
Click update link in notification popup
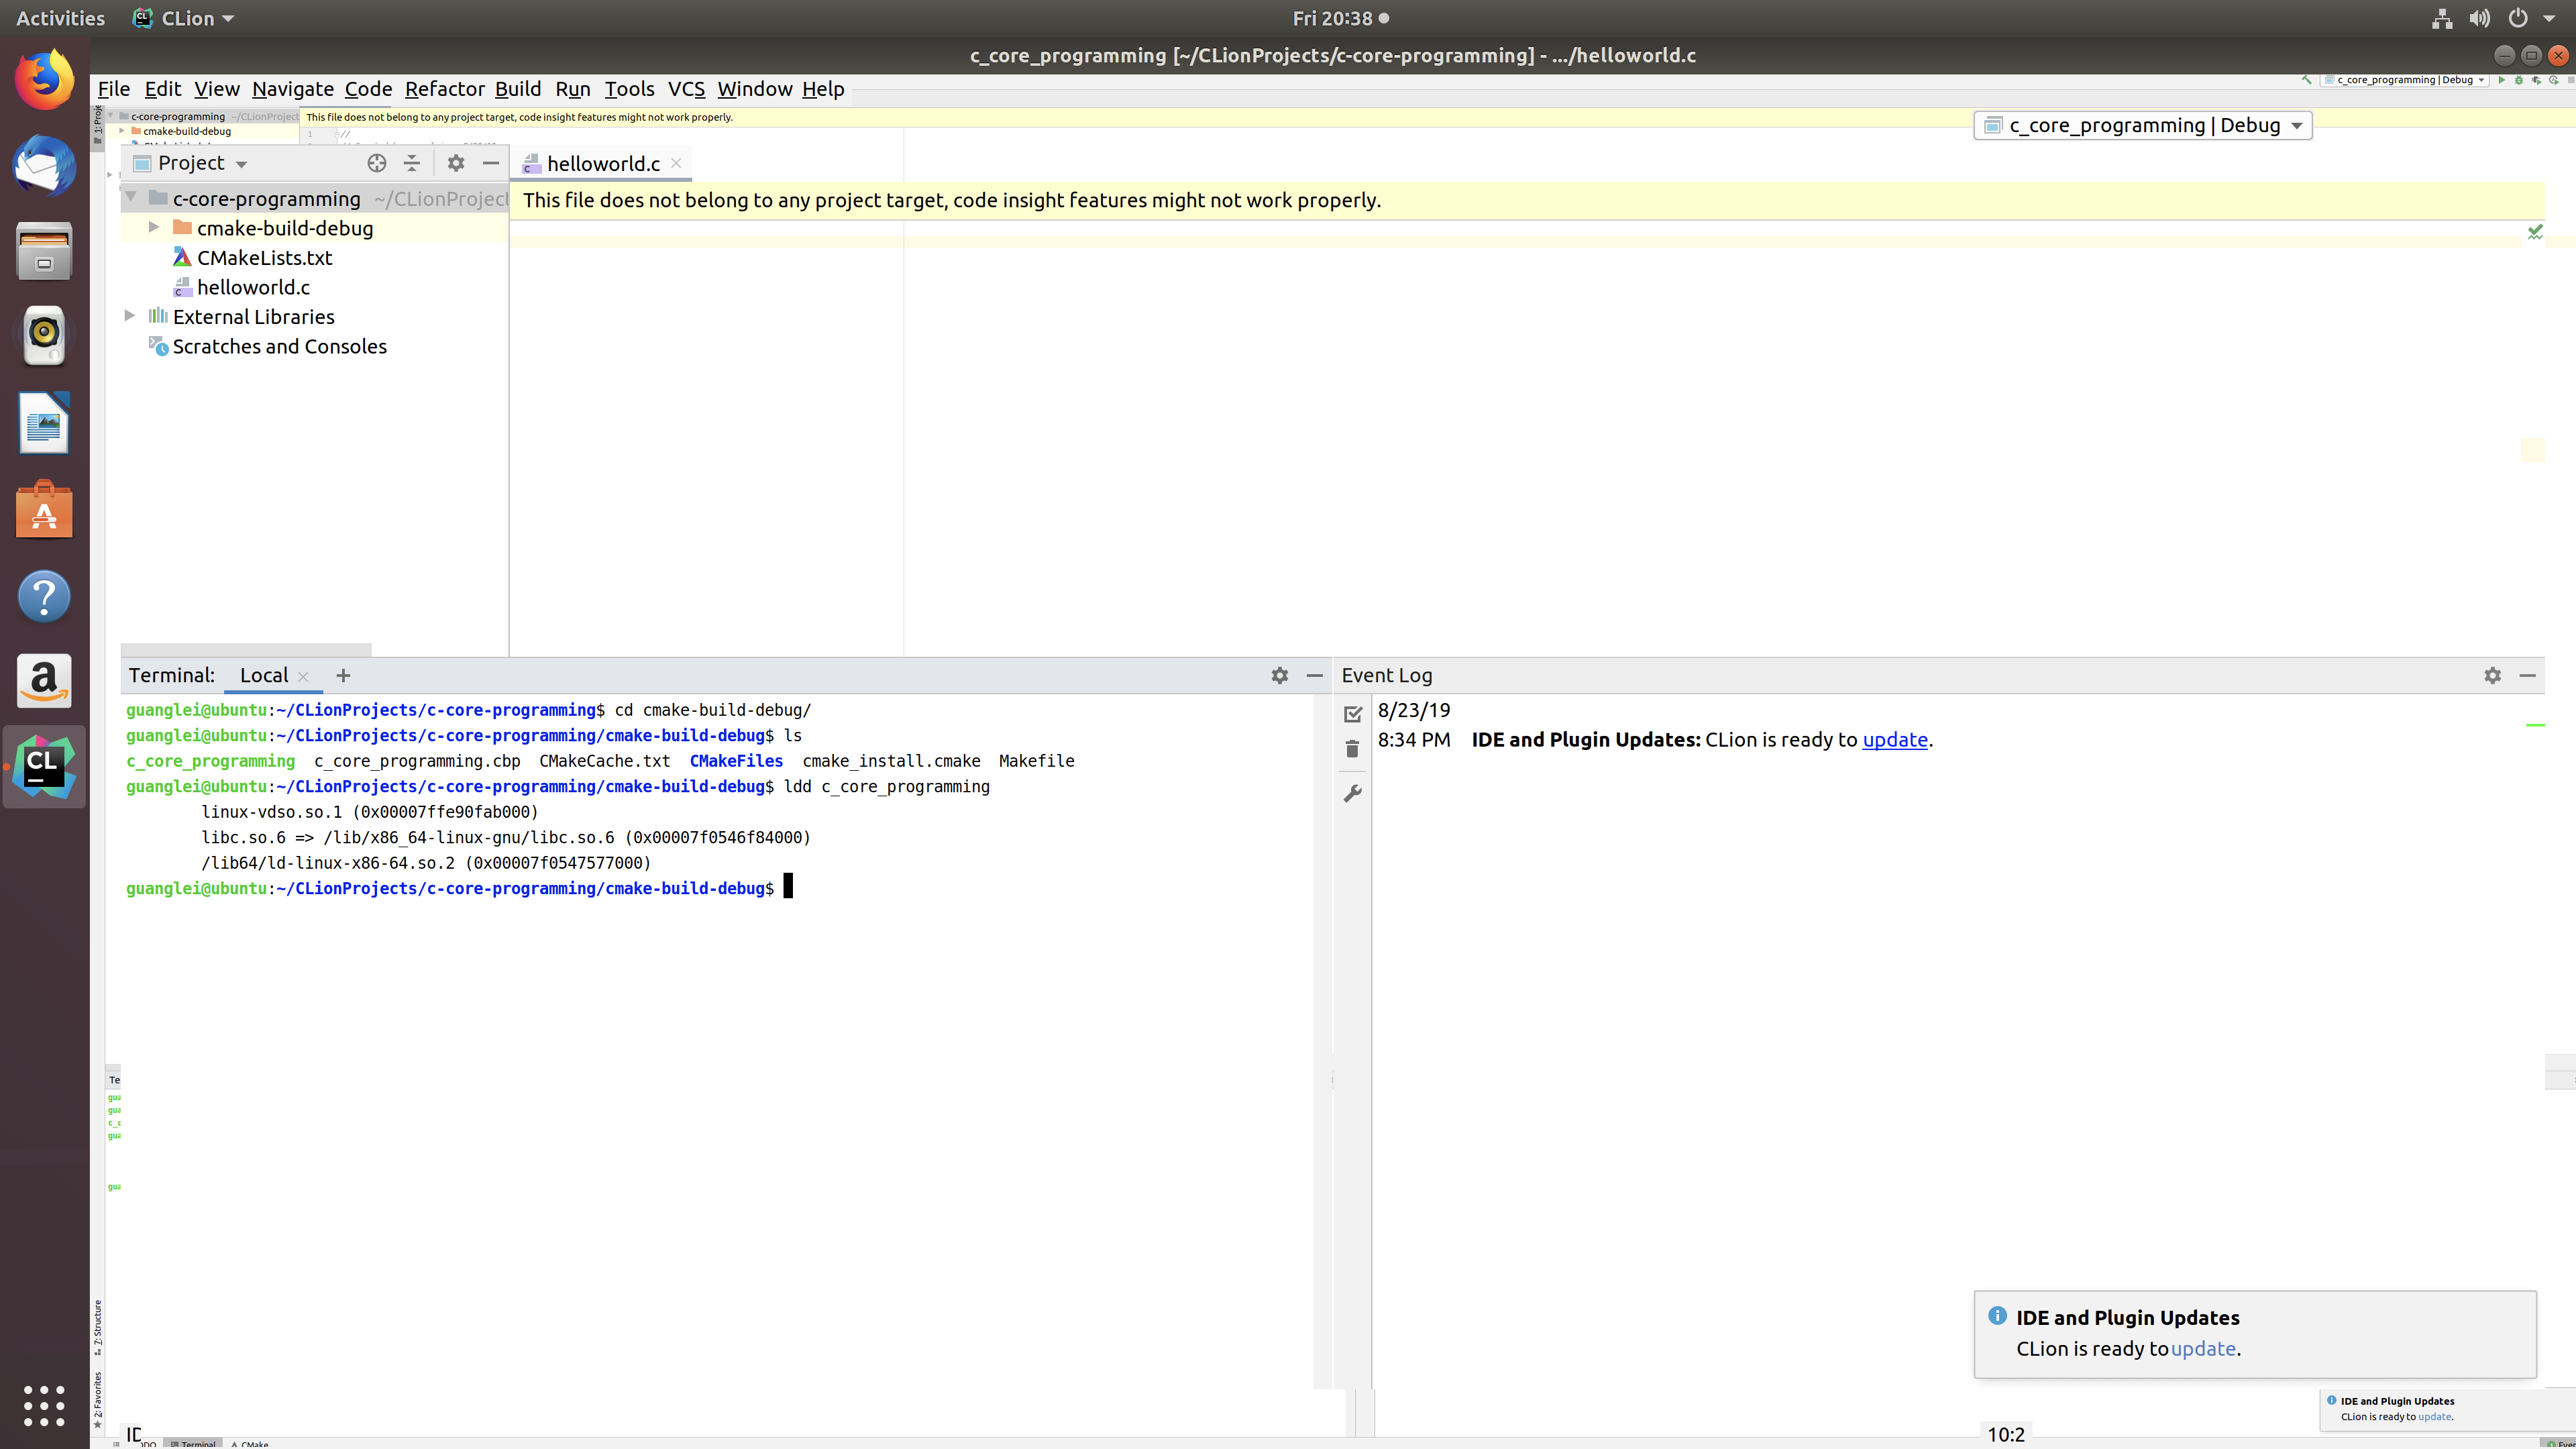pos(2202,1348)
